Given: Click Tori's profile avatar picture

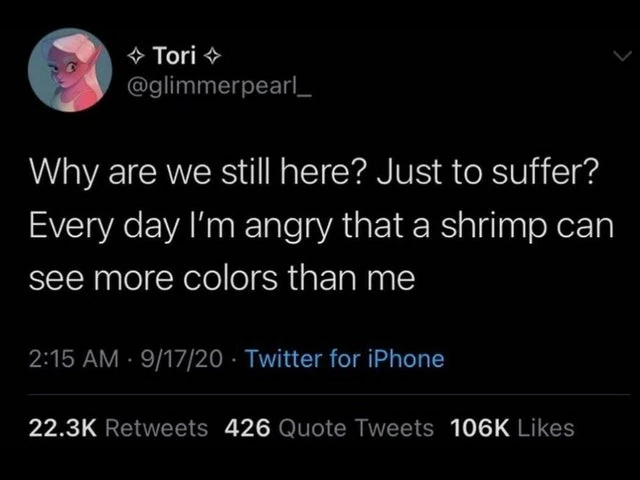Looking at the screenshot, I should pos(70,70).
